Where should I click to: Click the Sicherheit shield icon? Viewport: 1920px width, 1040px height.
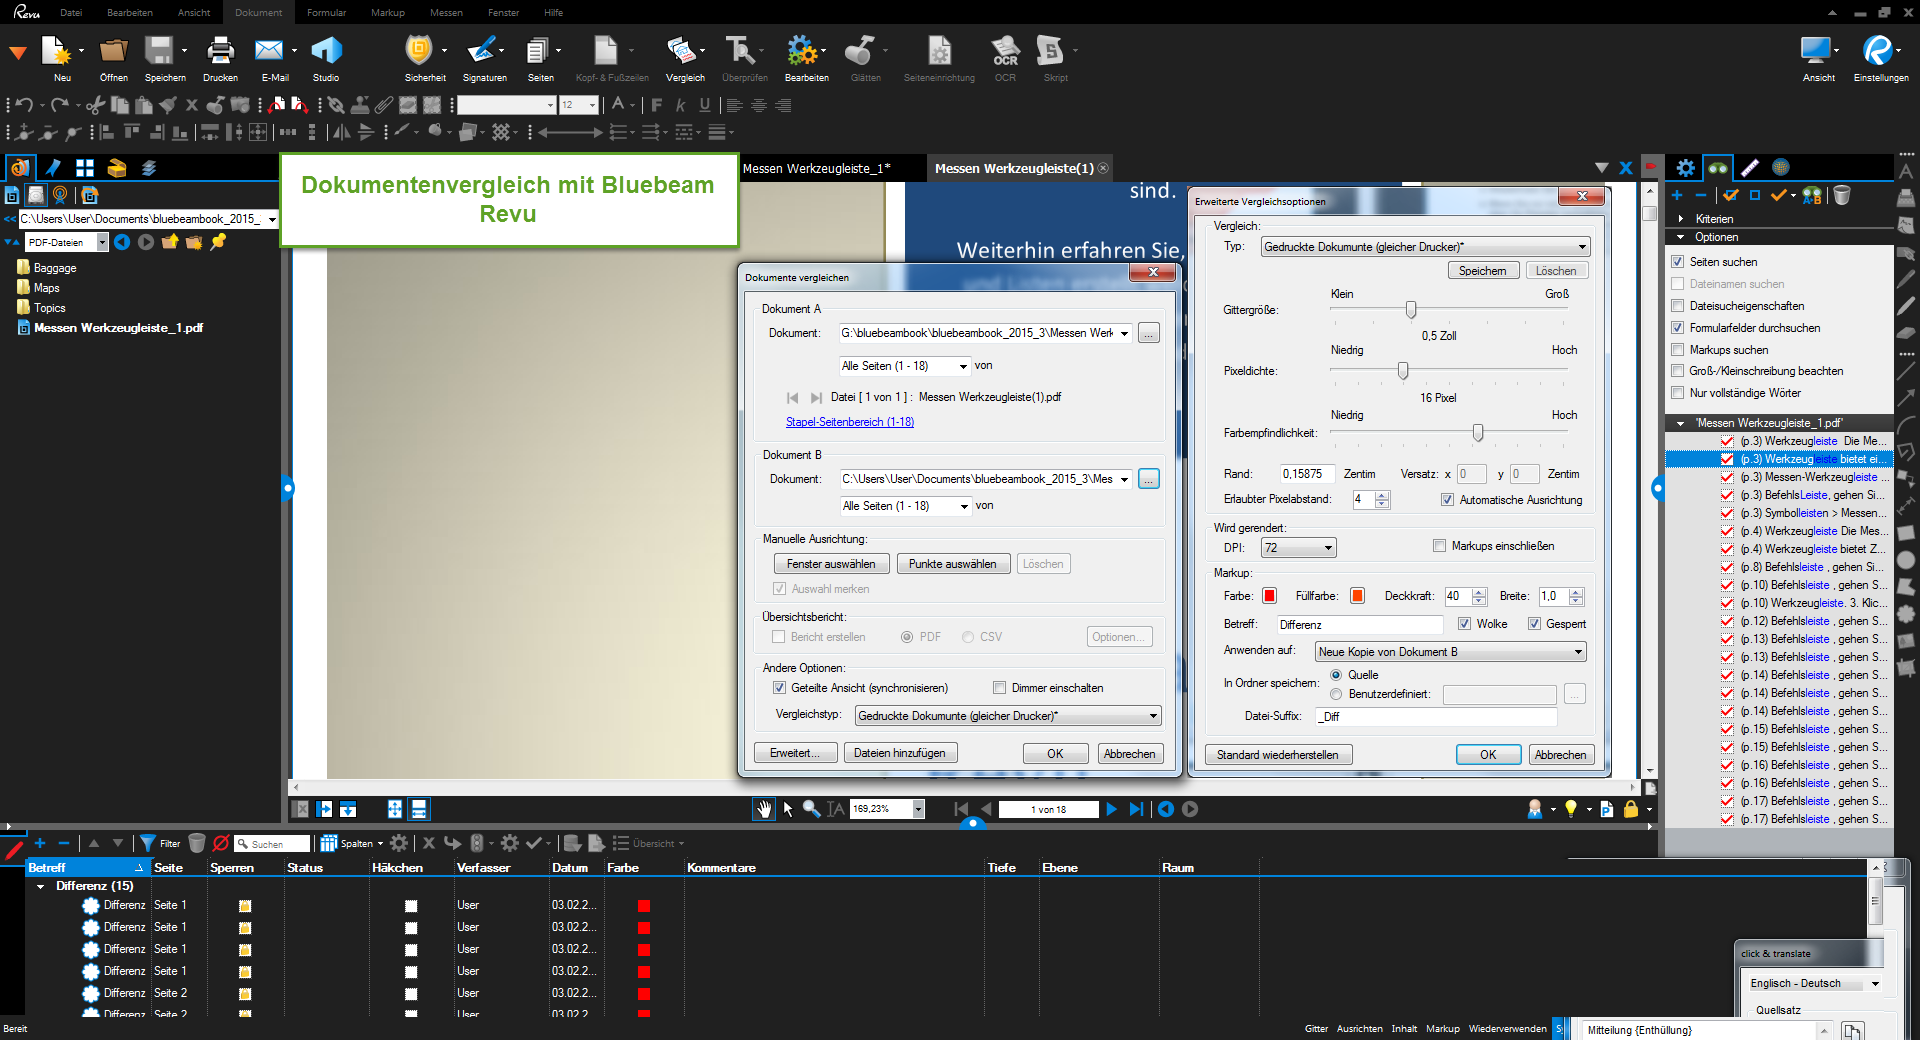click(x=420, y=51)
